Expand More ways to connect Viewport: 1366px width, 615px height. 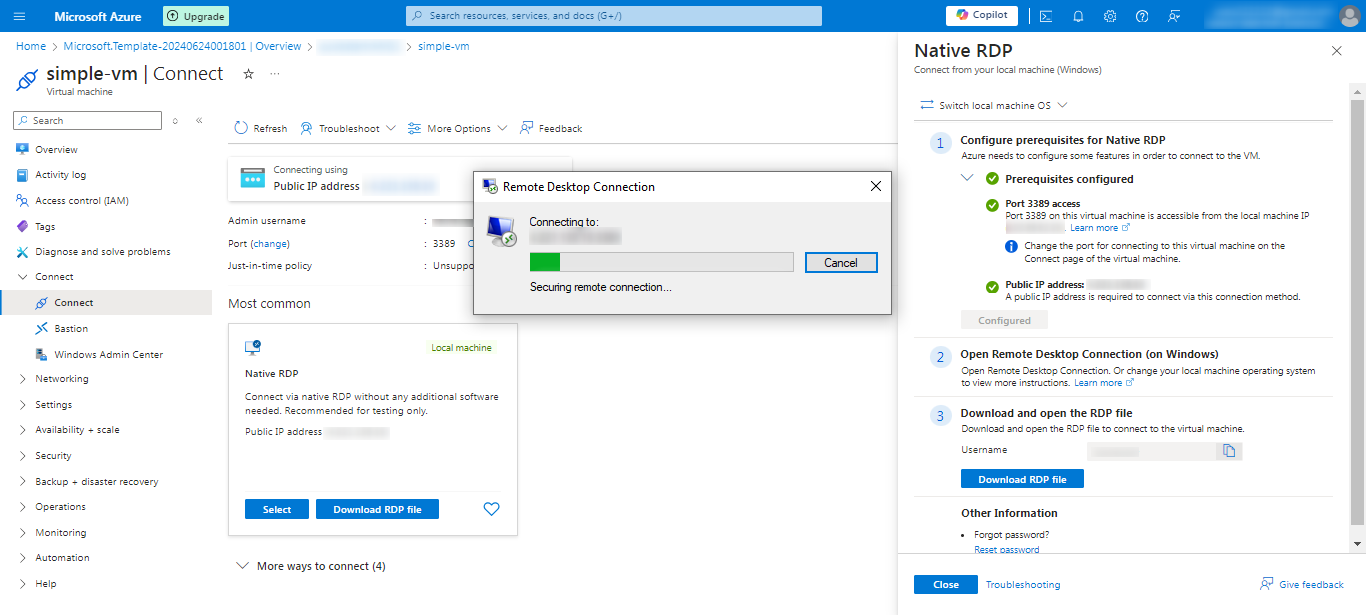(311, 566)
